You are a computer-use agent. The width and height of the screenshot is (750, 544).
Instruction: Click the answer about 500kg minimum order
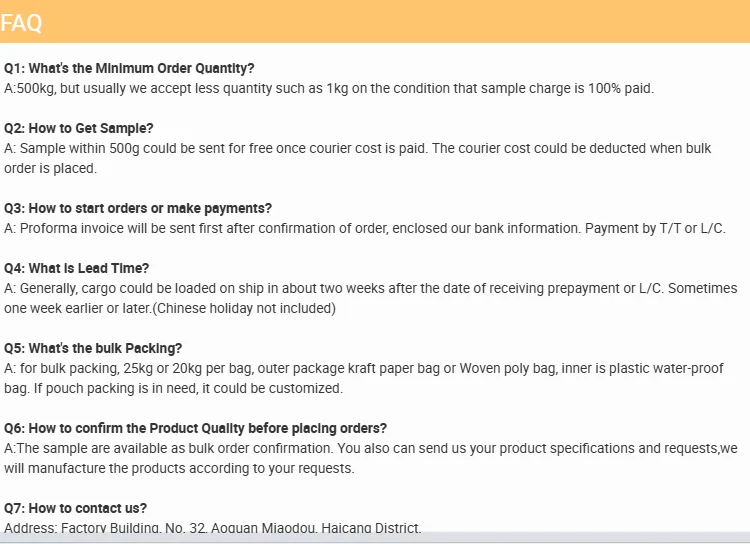[x=329, y=89]
